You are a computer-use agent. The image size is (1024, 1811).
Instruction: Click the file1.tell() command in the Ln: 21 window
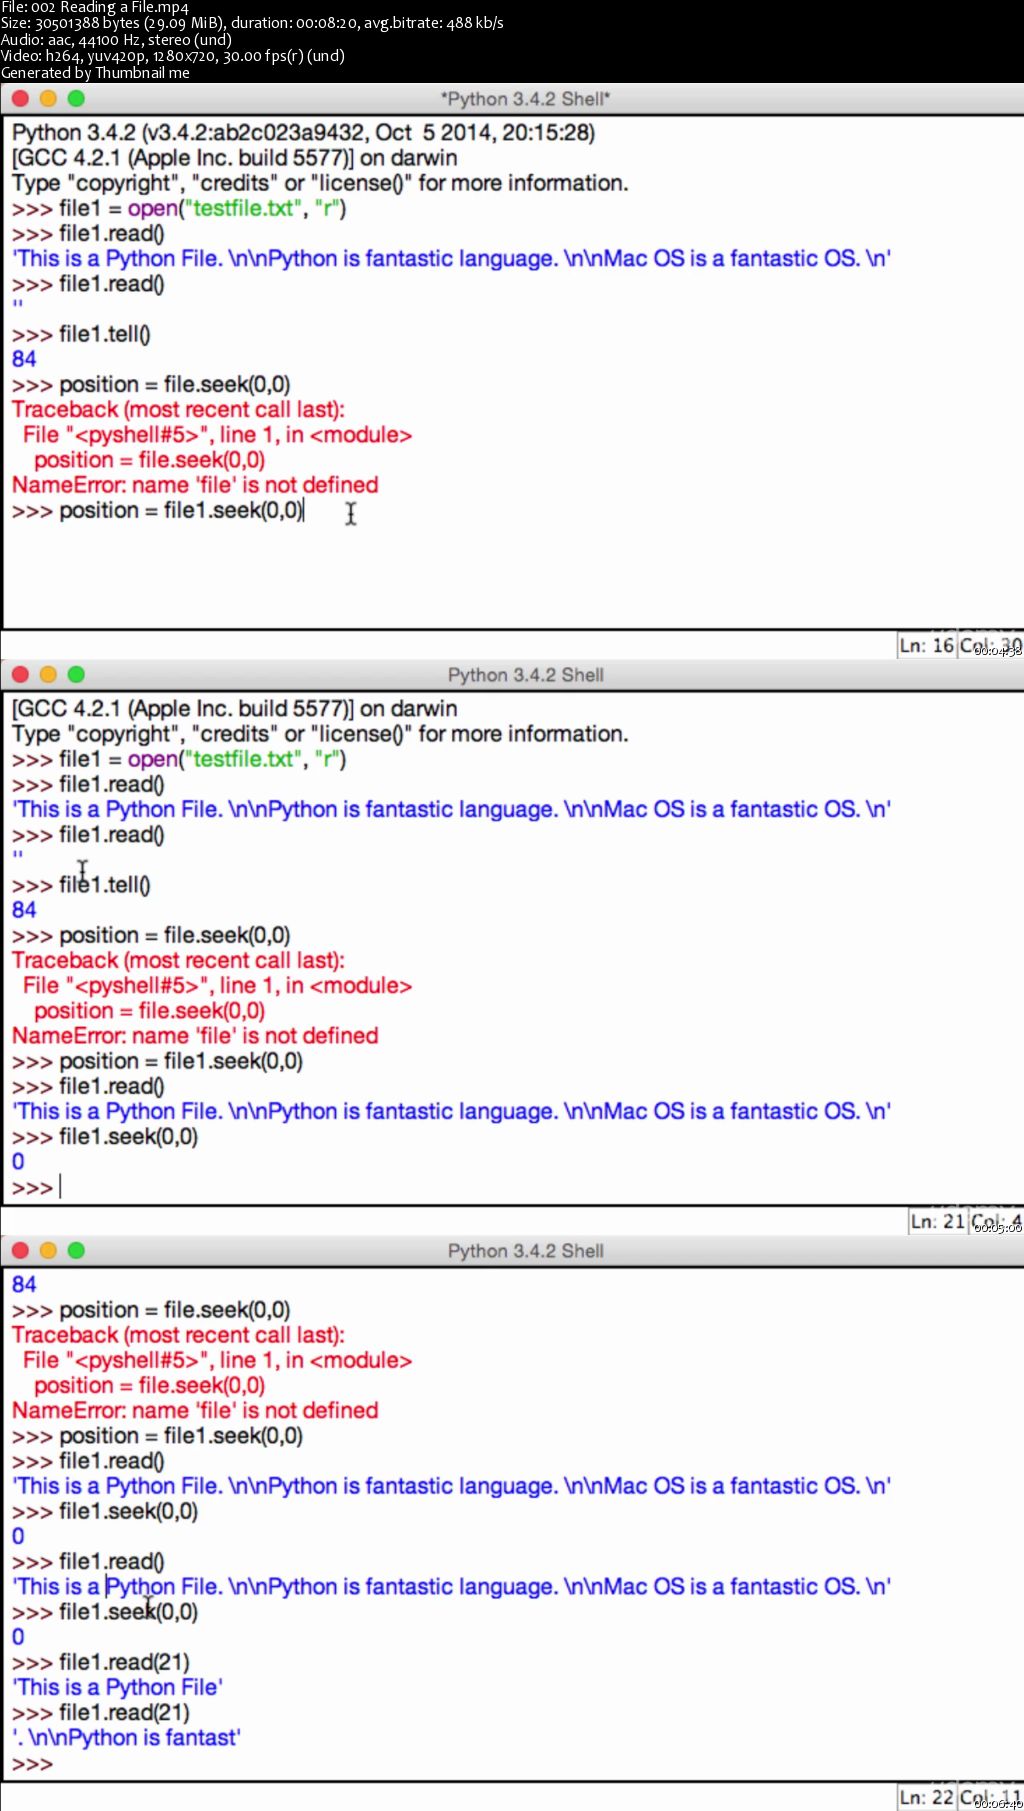click(105, 885)
